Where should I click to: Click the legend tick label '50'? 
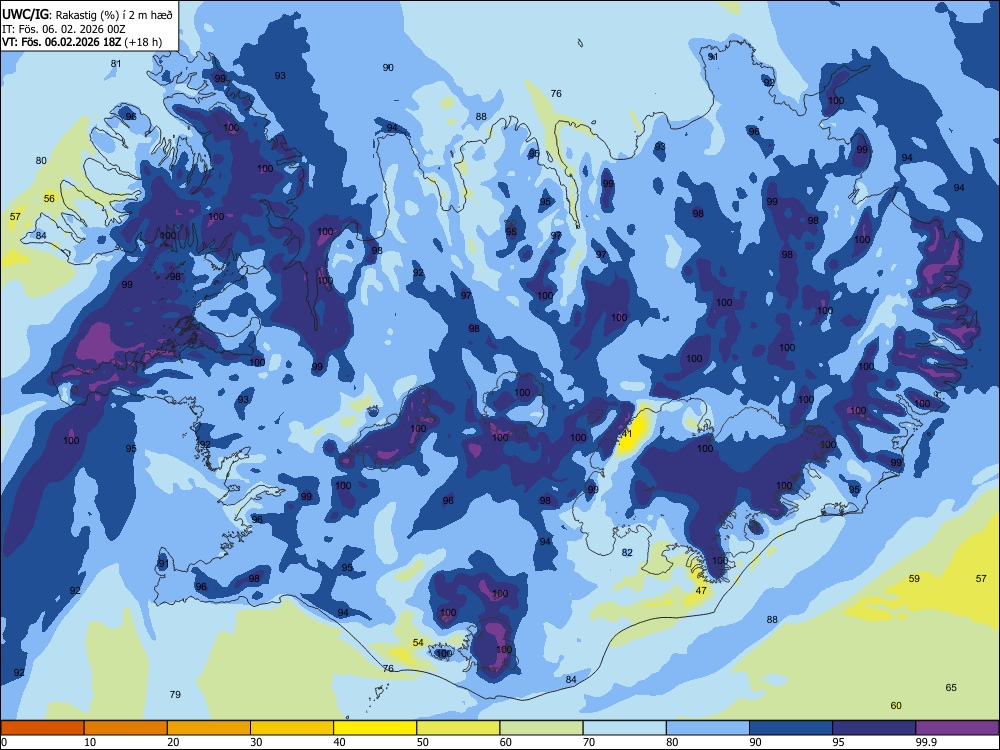tap(422, 742)
